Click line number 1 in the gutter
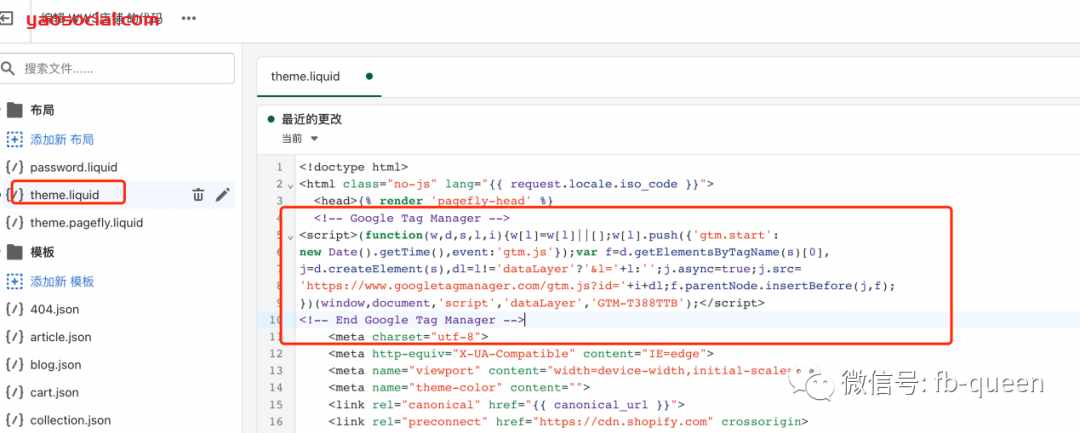The height and width of the screenshot is (433, 1080). tap(279, 167)
